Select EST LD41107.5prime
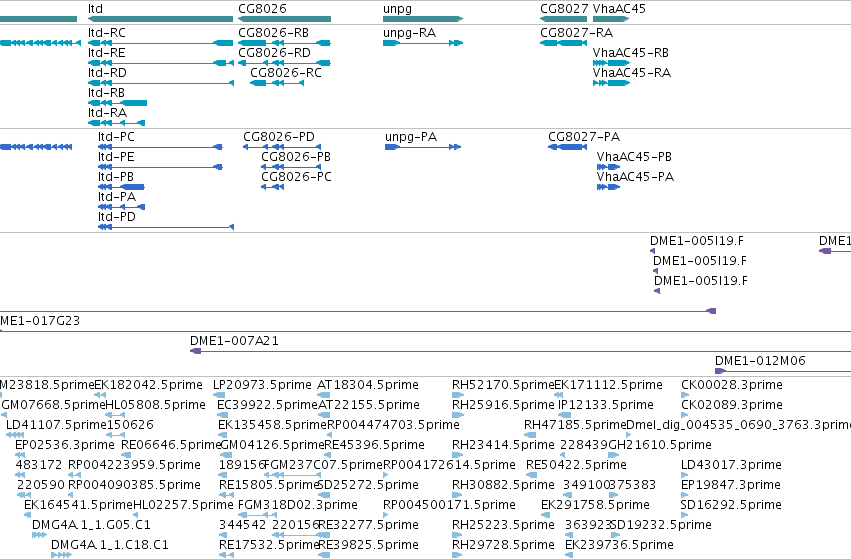The height and width of the screenshot is (560, 851). point(56,425)
